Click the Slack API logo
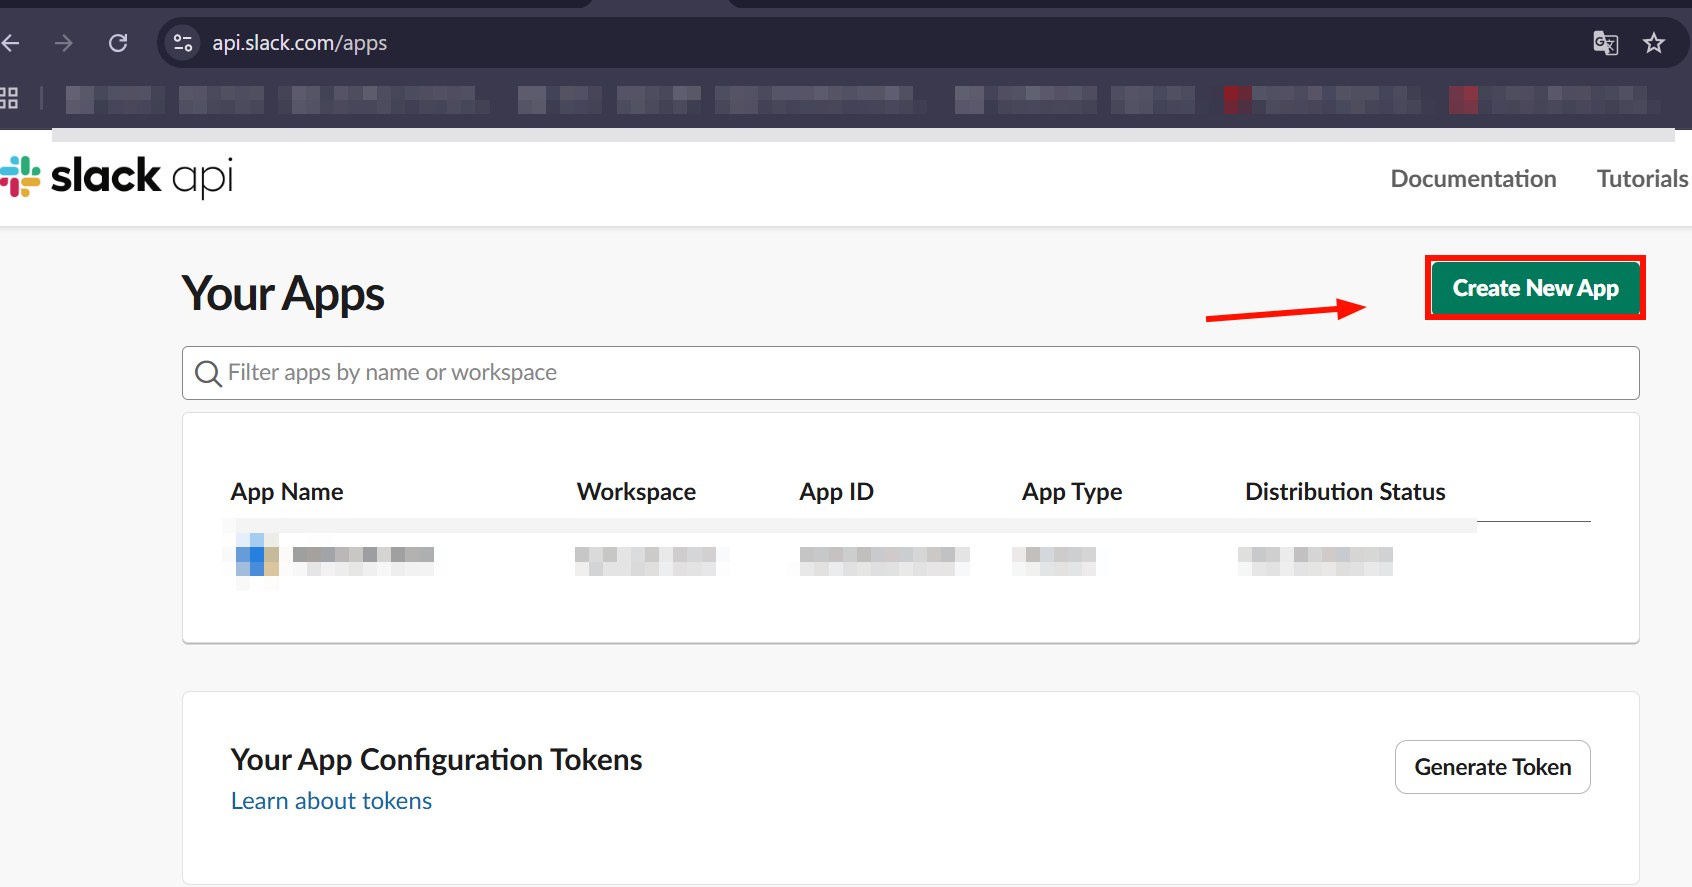Screen dimensions: 1692x887 click(117, 177)
